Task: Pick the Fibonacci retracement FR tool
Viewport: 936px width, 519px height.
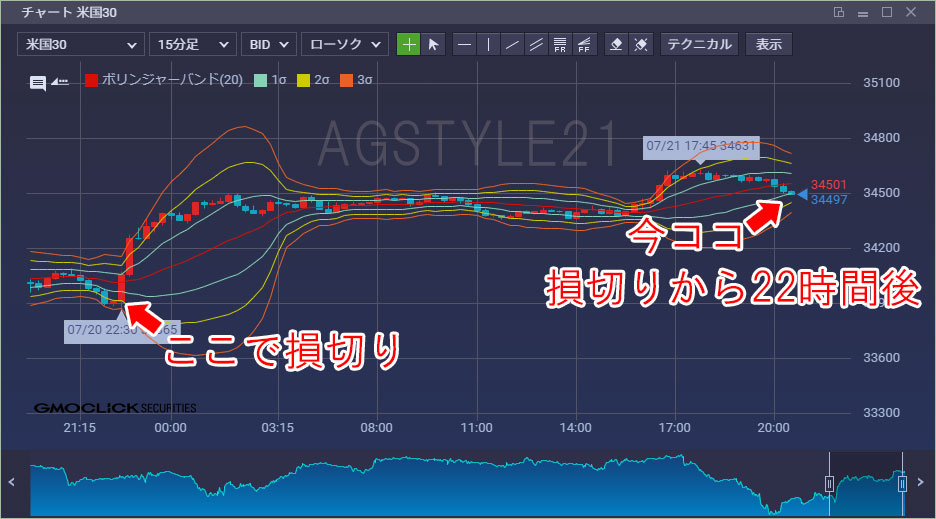Action: pyautogui.click(x=560, y=44)
